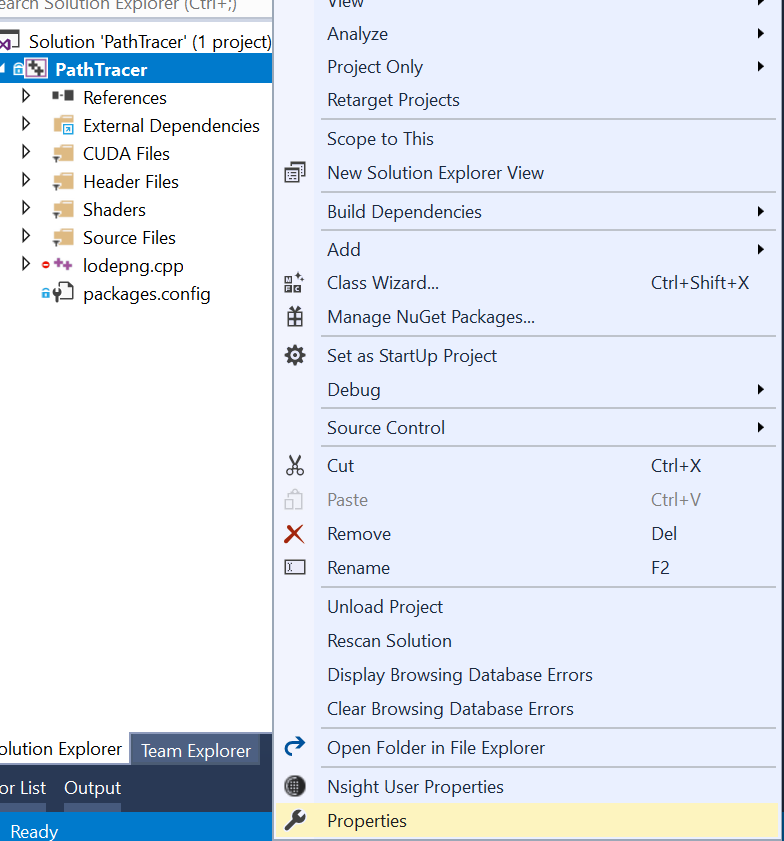
Task: Click the Shaders folder icon
Action: (x=63, y=209)
